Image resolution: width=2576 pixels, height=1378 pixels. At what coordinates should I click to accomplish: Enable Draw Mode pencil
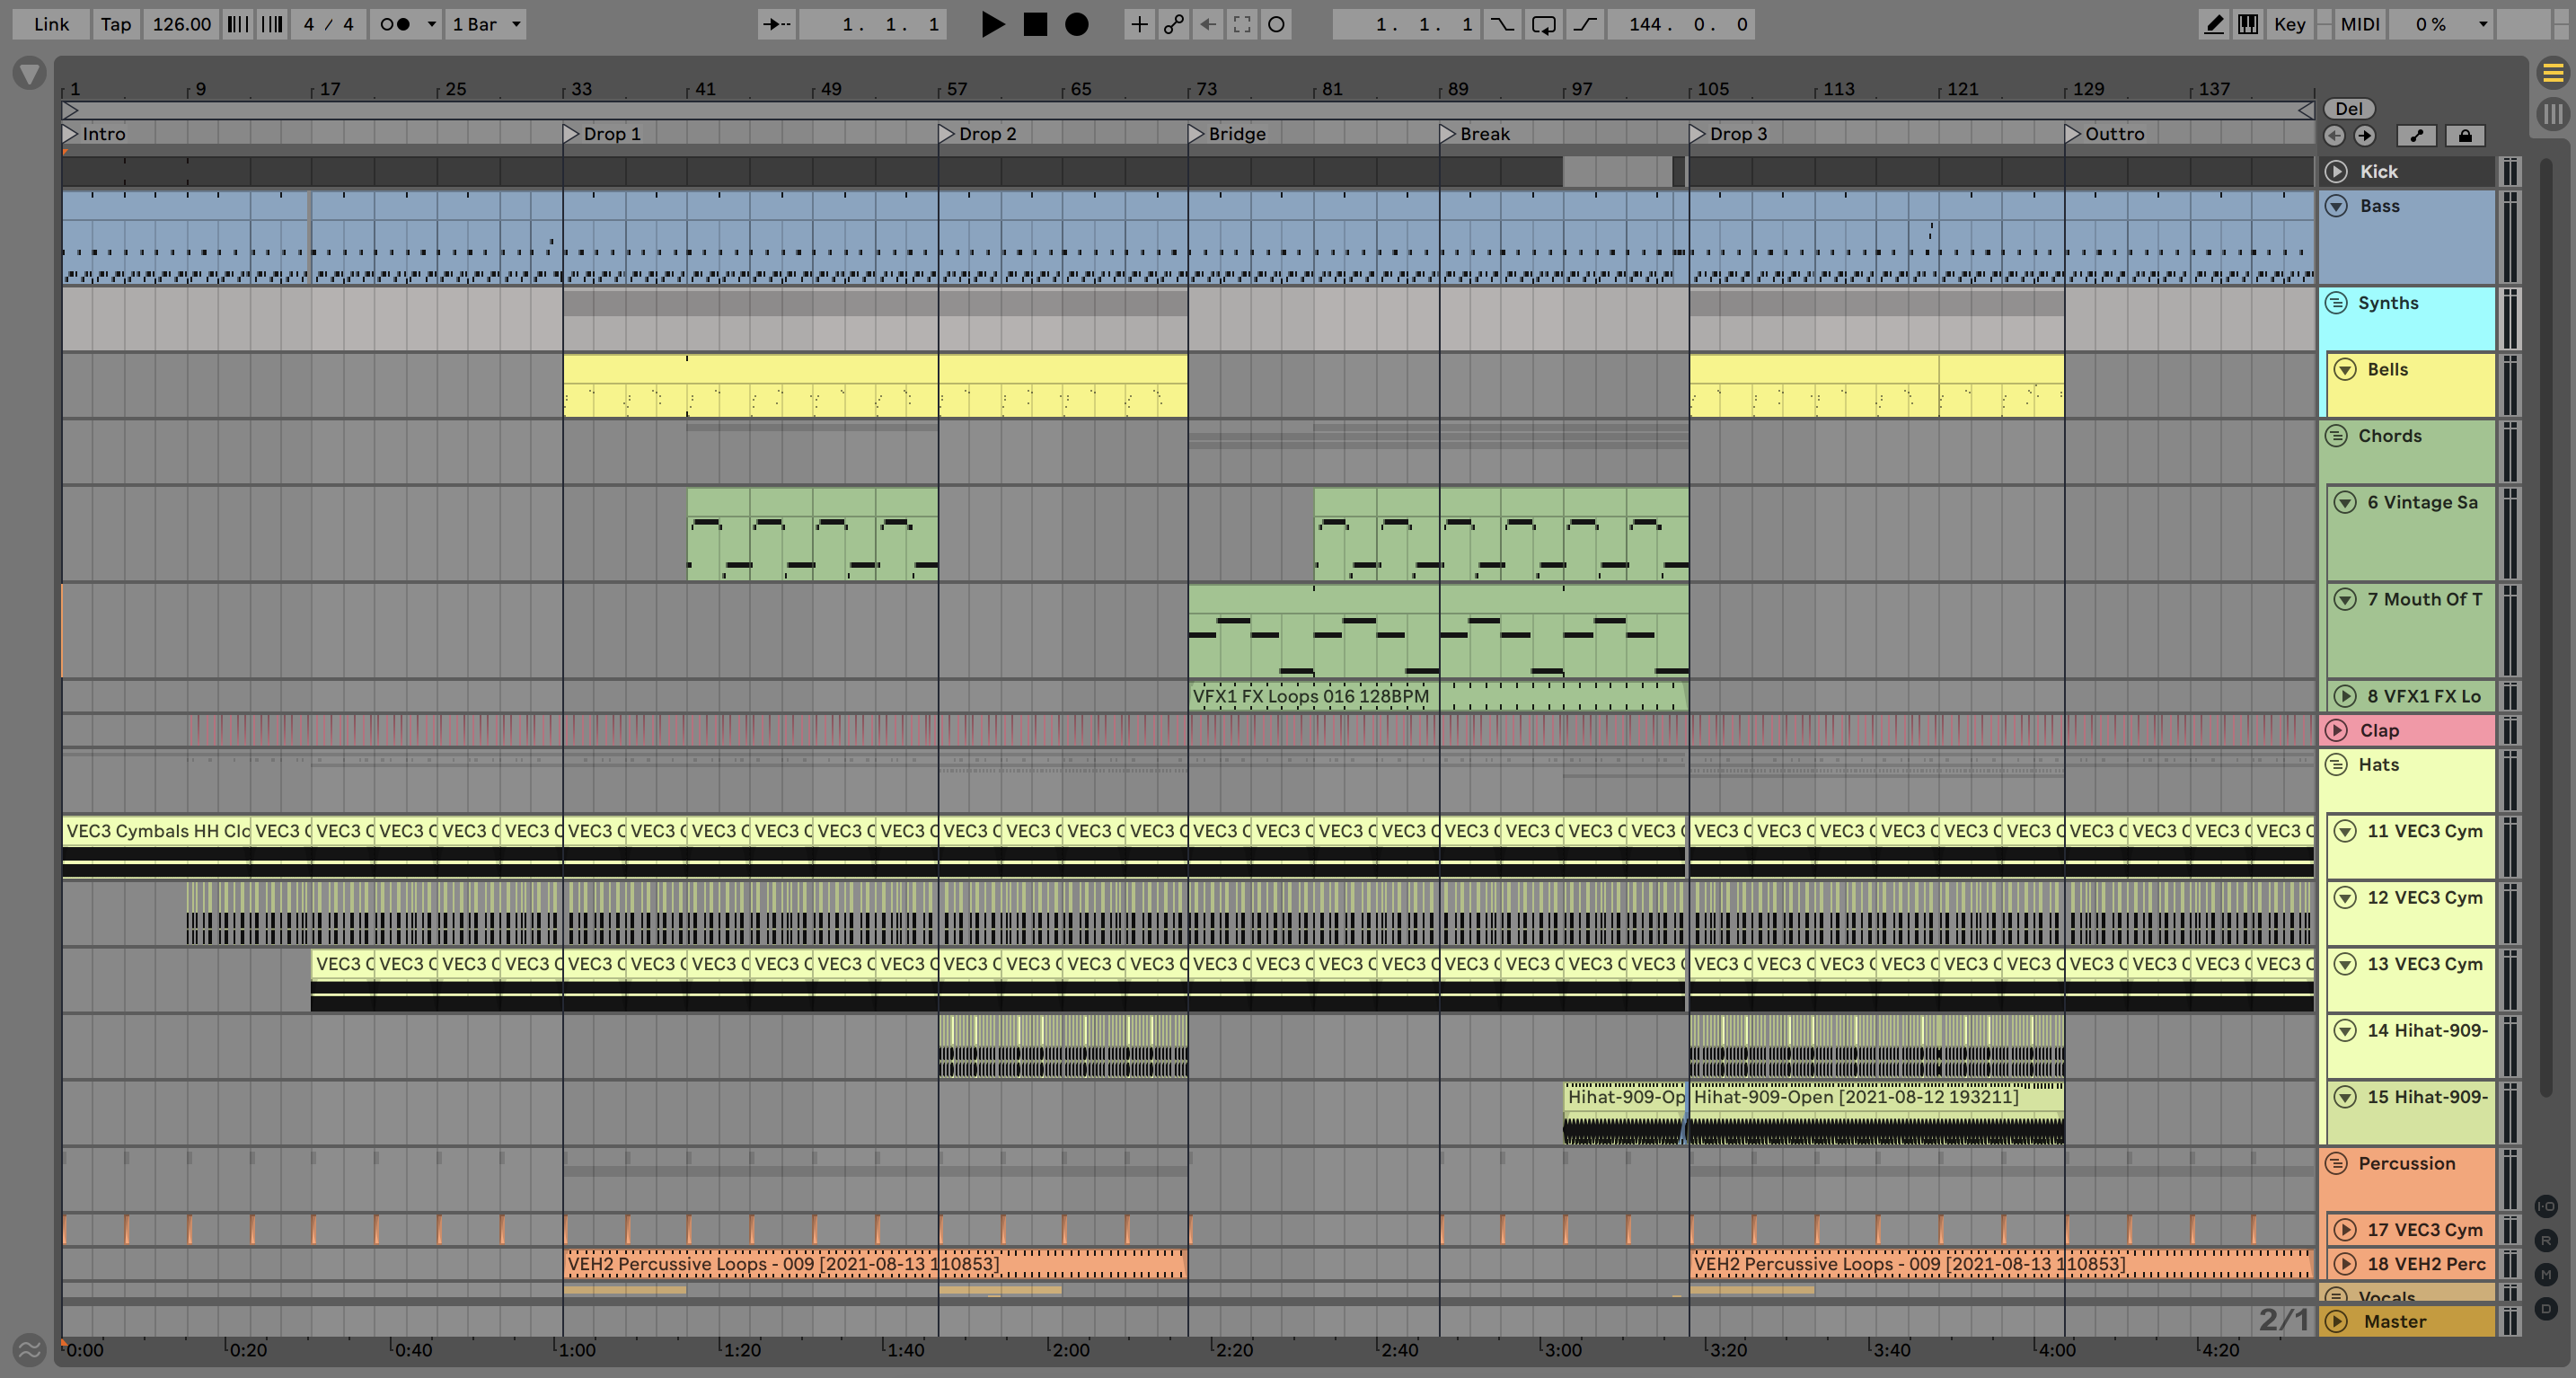click(2214, 24)
